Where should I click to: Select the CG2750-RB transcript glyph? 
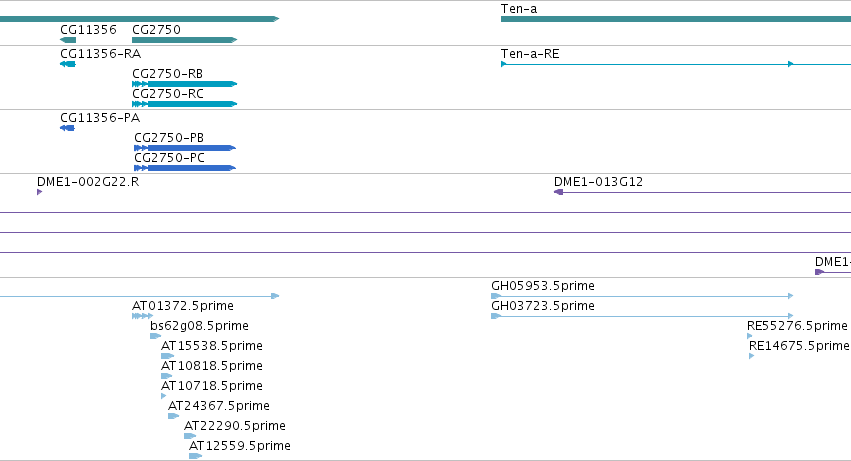pos(185,84)
